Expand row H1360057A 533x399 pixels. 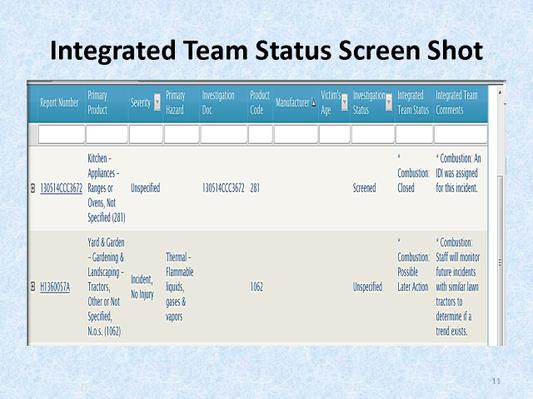[33, 287]
